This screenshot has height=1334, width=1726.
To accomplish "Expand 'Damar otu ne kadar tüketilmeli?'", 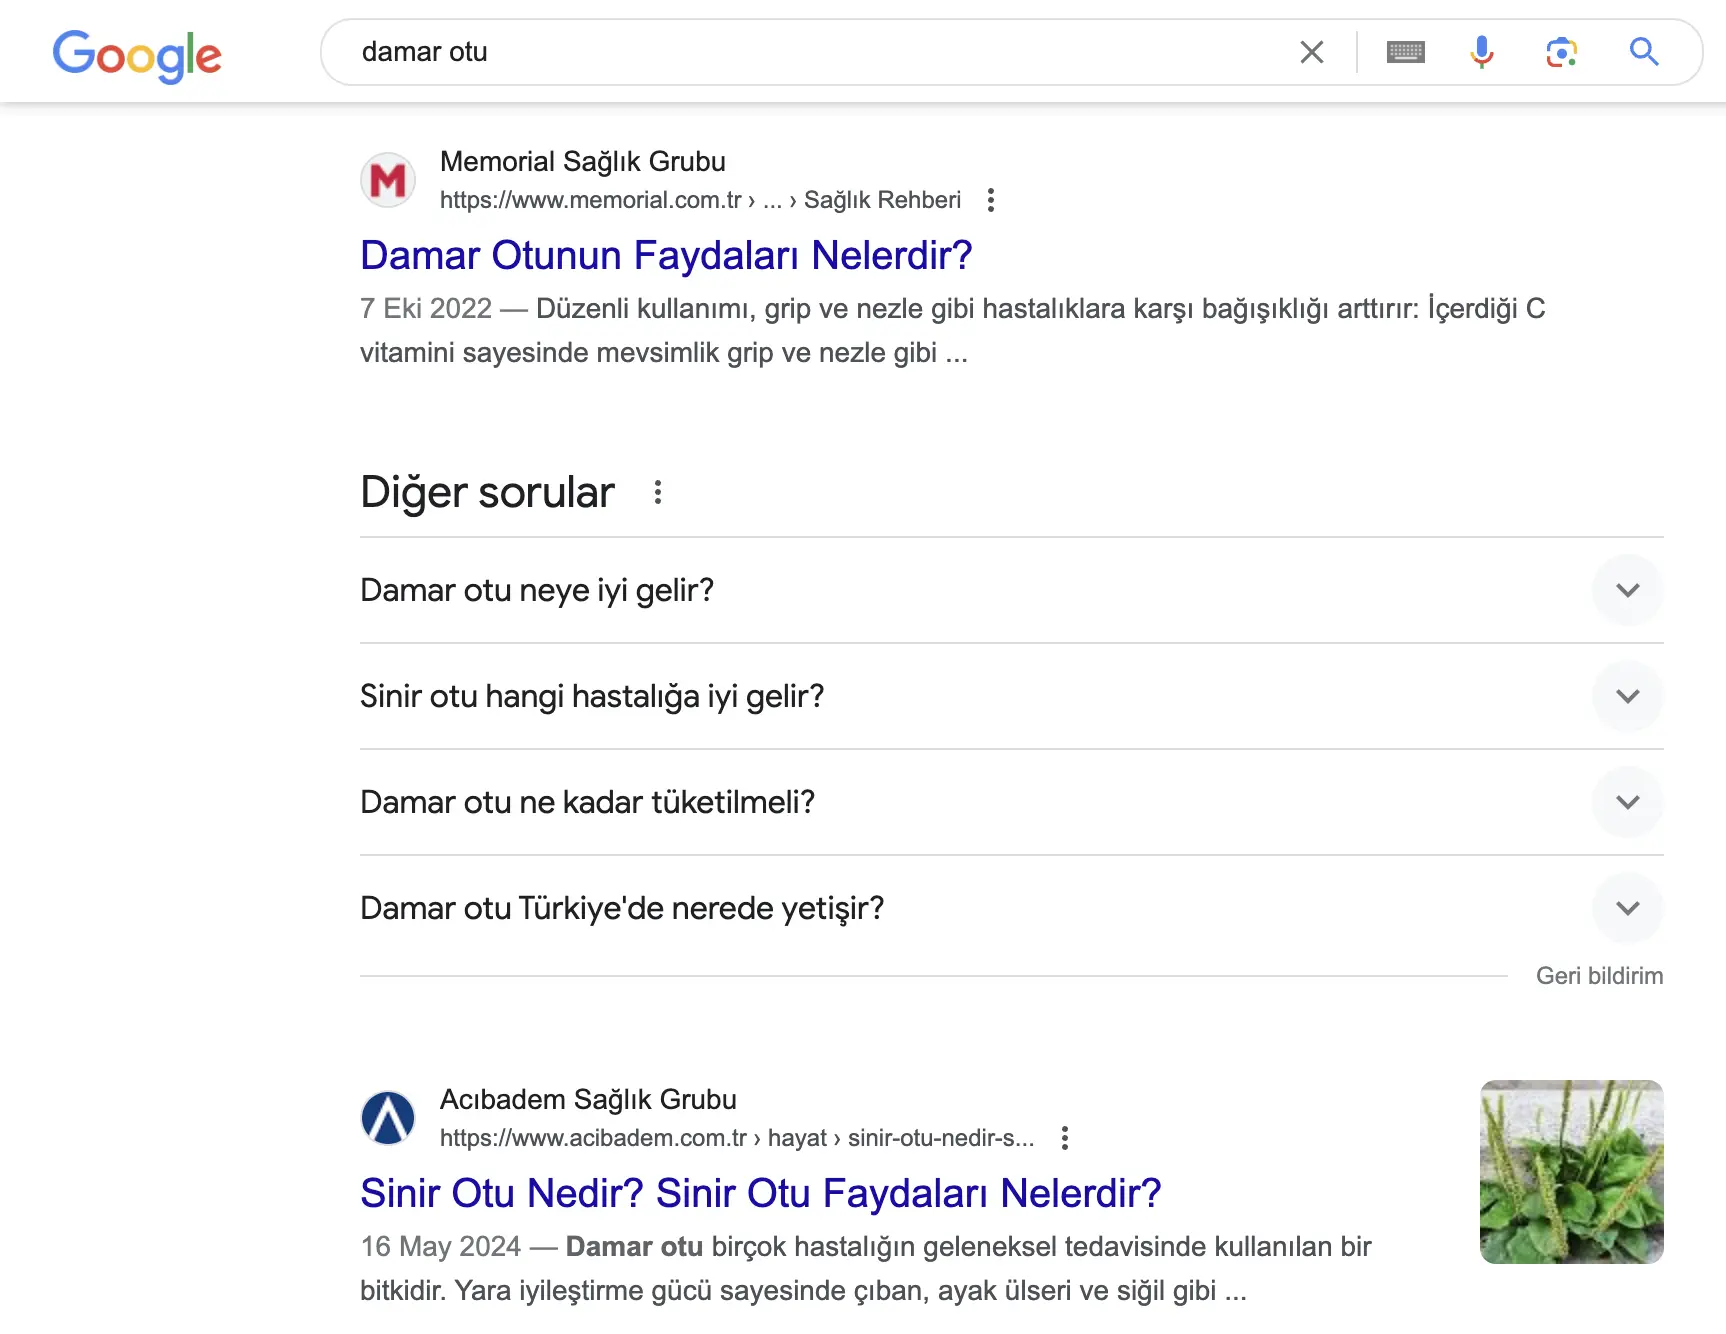I will click(1011, 802).
